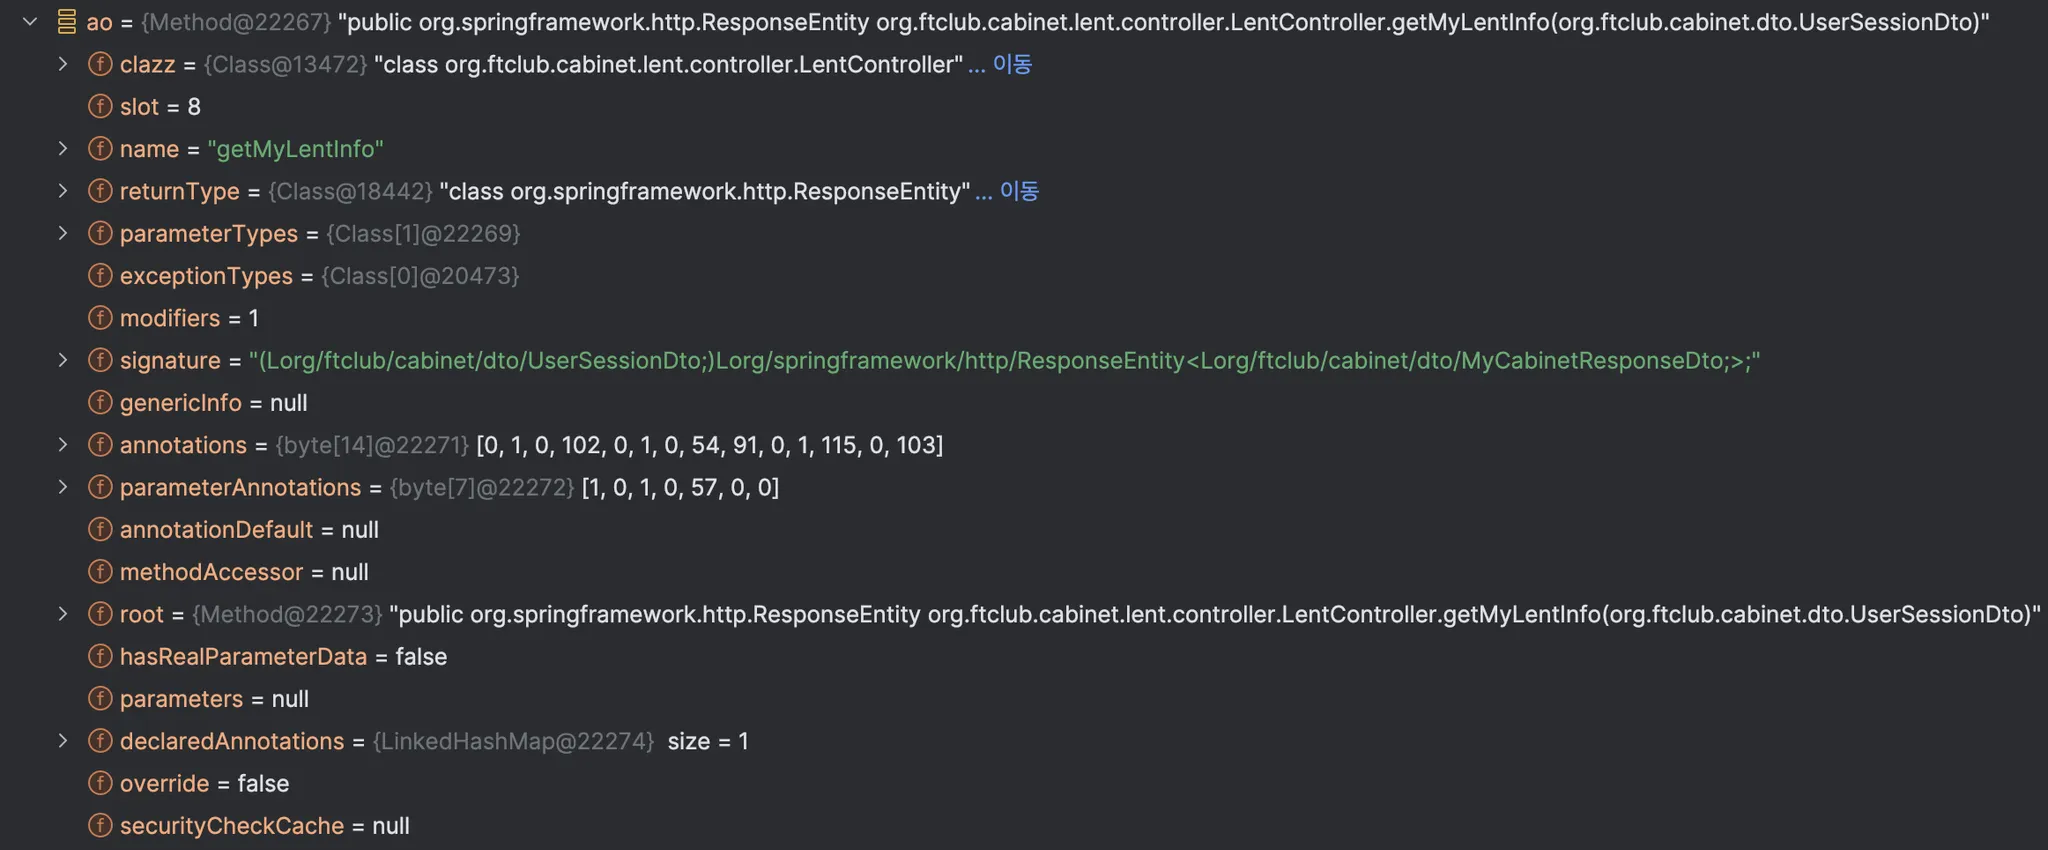Expand the annotations byte array
The width and height of the screenshot is (2048, 850).
click(63, 445)
